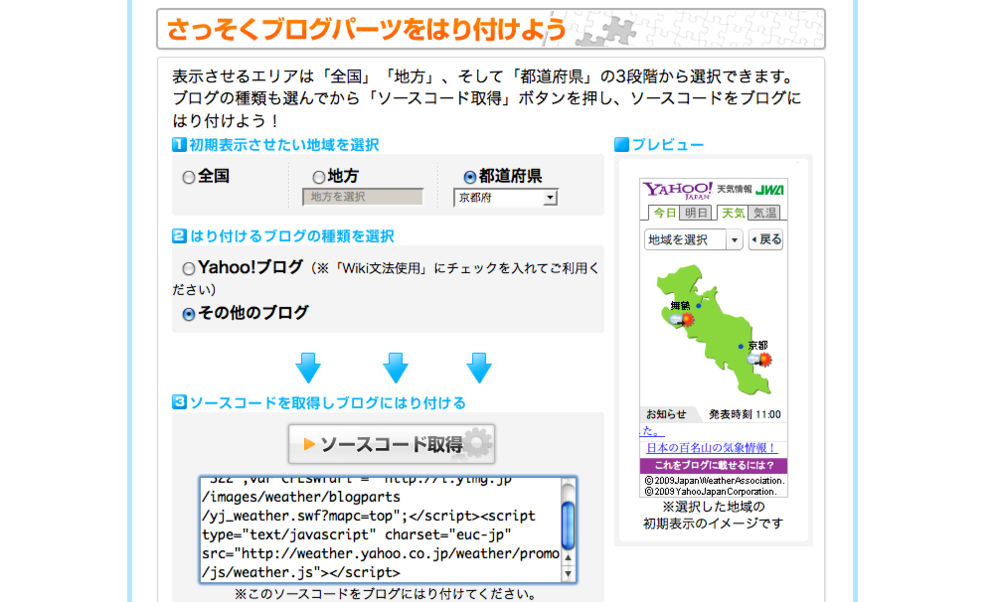The width and height of the screenshot is (1000, 602).
Task: Click the ※選択した地域の caption text
Action: coord(713,507)
